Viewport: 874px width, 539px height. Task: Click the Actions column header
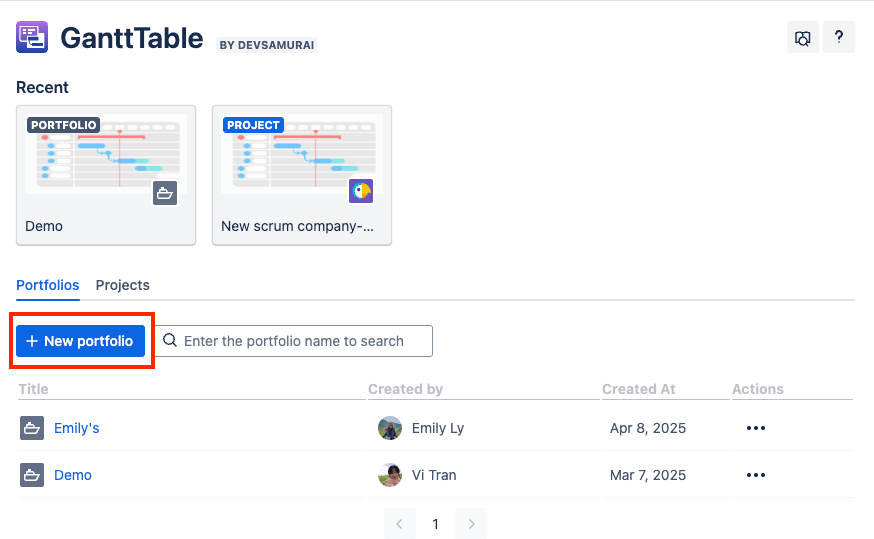pos(758,389)
